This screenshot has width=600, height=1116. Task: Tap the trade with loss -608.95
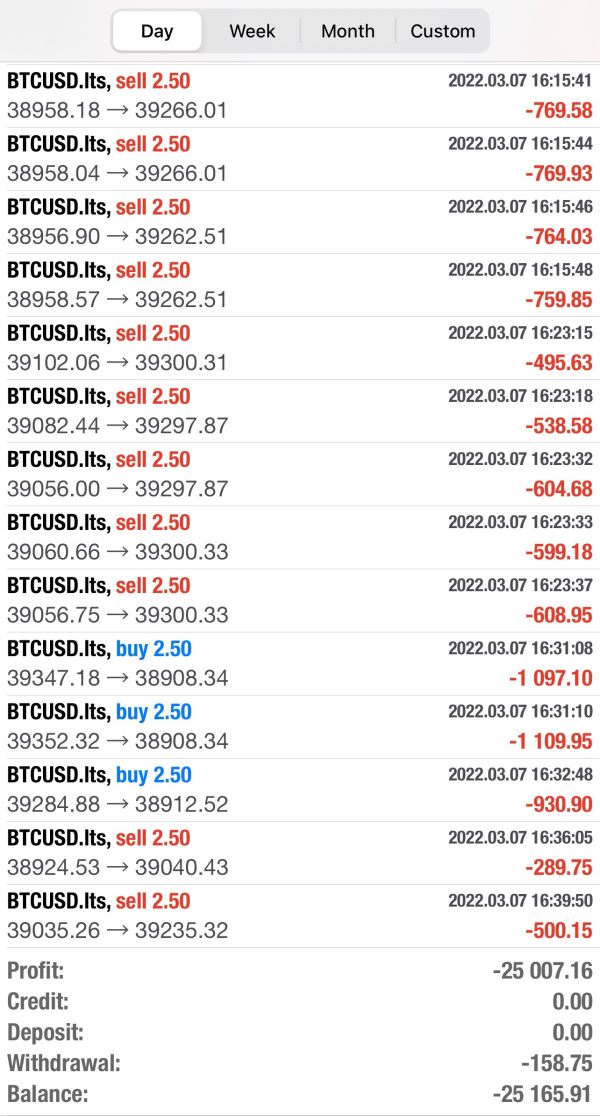click(300, 600)
